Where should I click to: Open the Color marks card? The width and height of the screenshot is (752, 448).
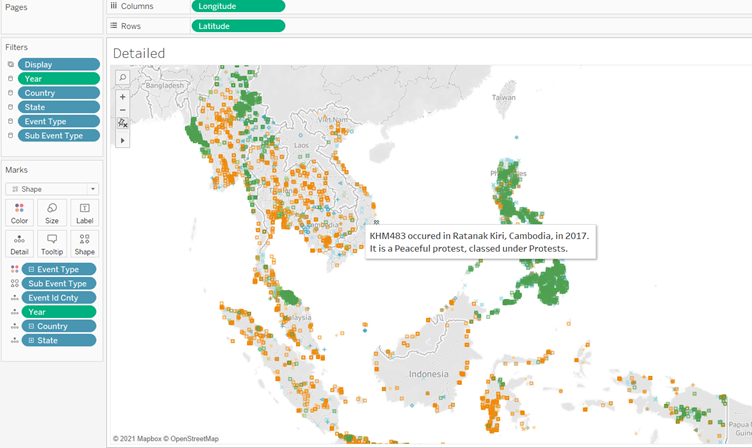pos(19,212)
